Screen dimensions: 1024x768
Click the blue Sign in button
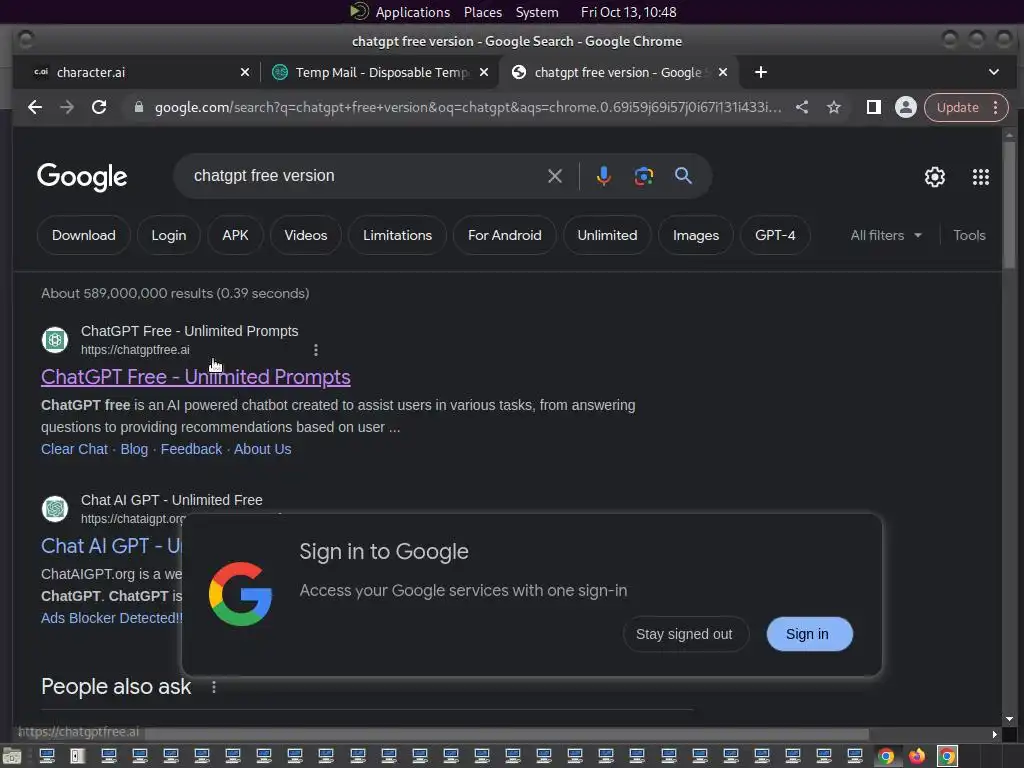(x=808, y=634)
